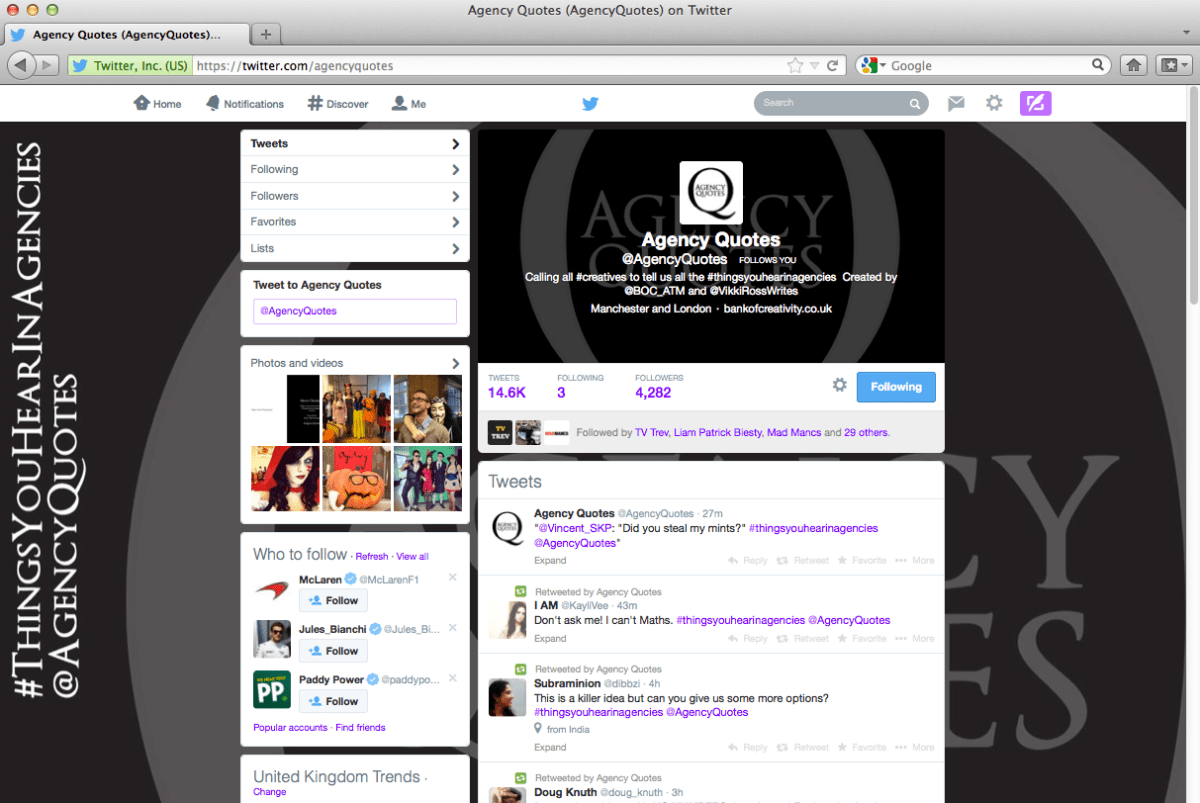1200x803 pixels.
Task: Go to Notifications in top navigation
Action: click(244, 104)
